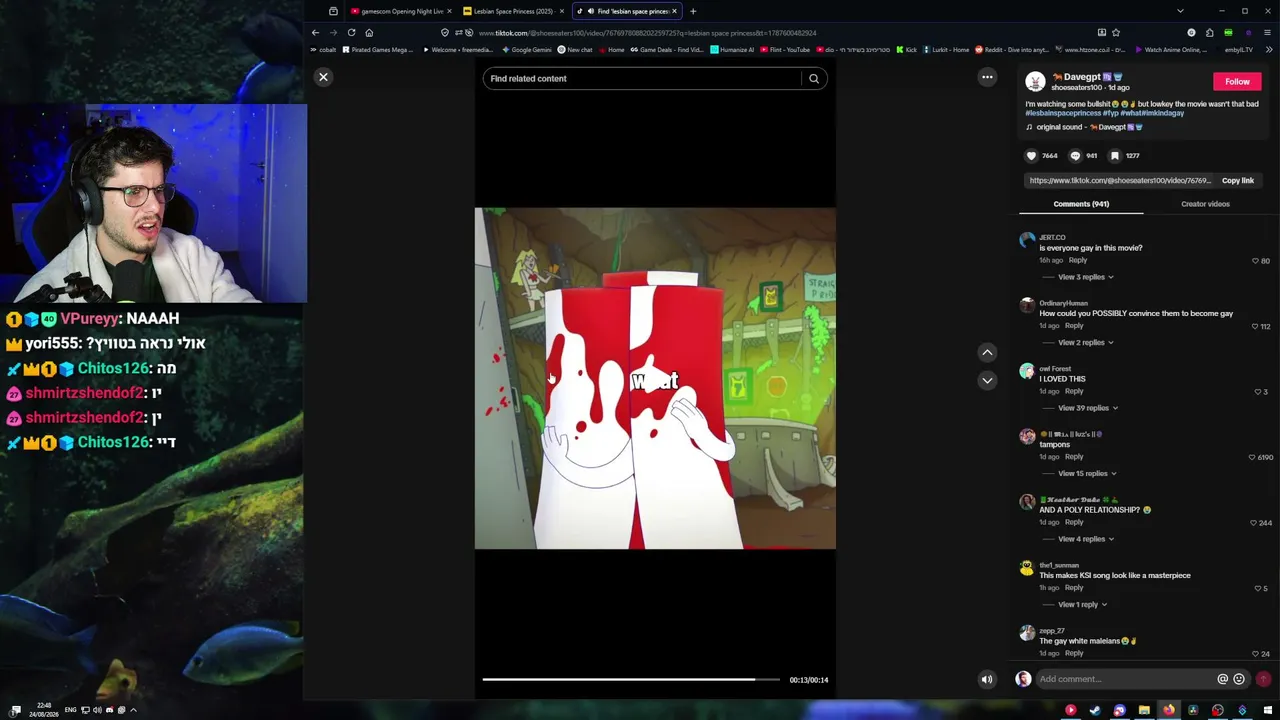Viewport: 1280px width, 720px height.
Task: Follow the Davegpt account
Action: pos(1237,82)
